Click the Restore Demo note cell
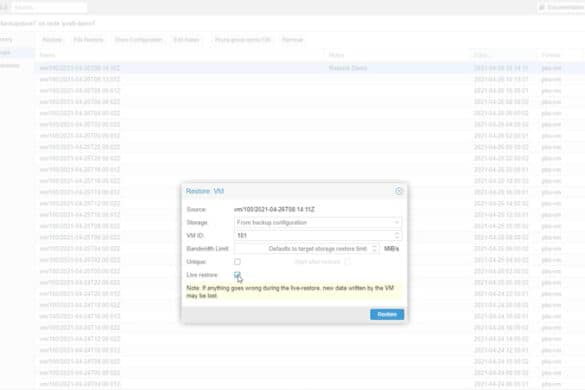Screen dimensions: 585x390 [348, 68]
